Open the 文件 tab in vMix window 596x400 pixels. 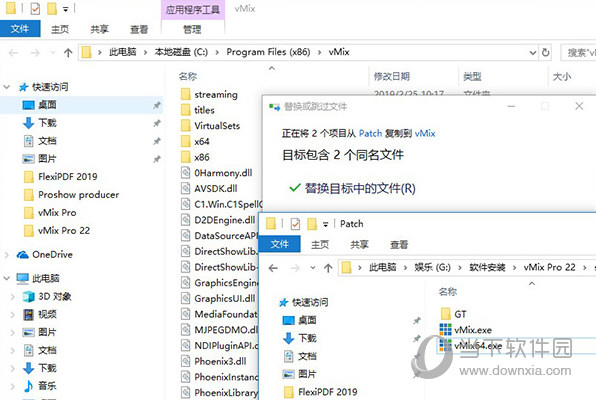(x=20, y=29)
